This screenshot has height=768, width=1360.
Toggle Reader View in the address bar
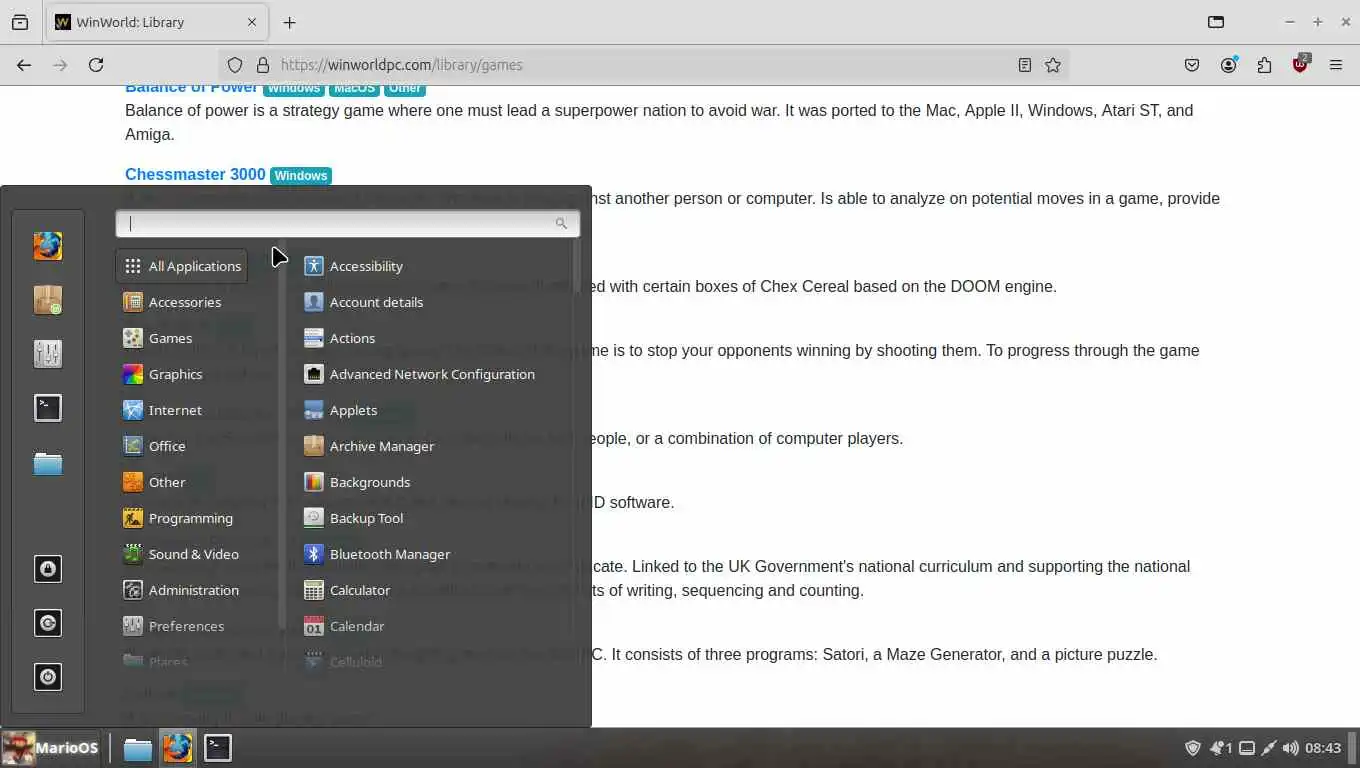point(1025,65)
